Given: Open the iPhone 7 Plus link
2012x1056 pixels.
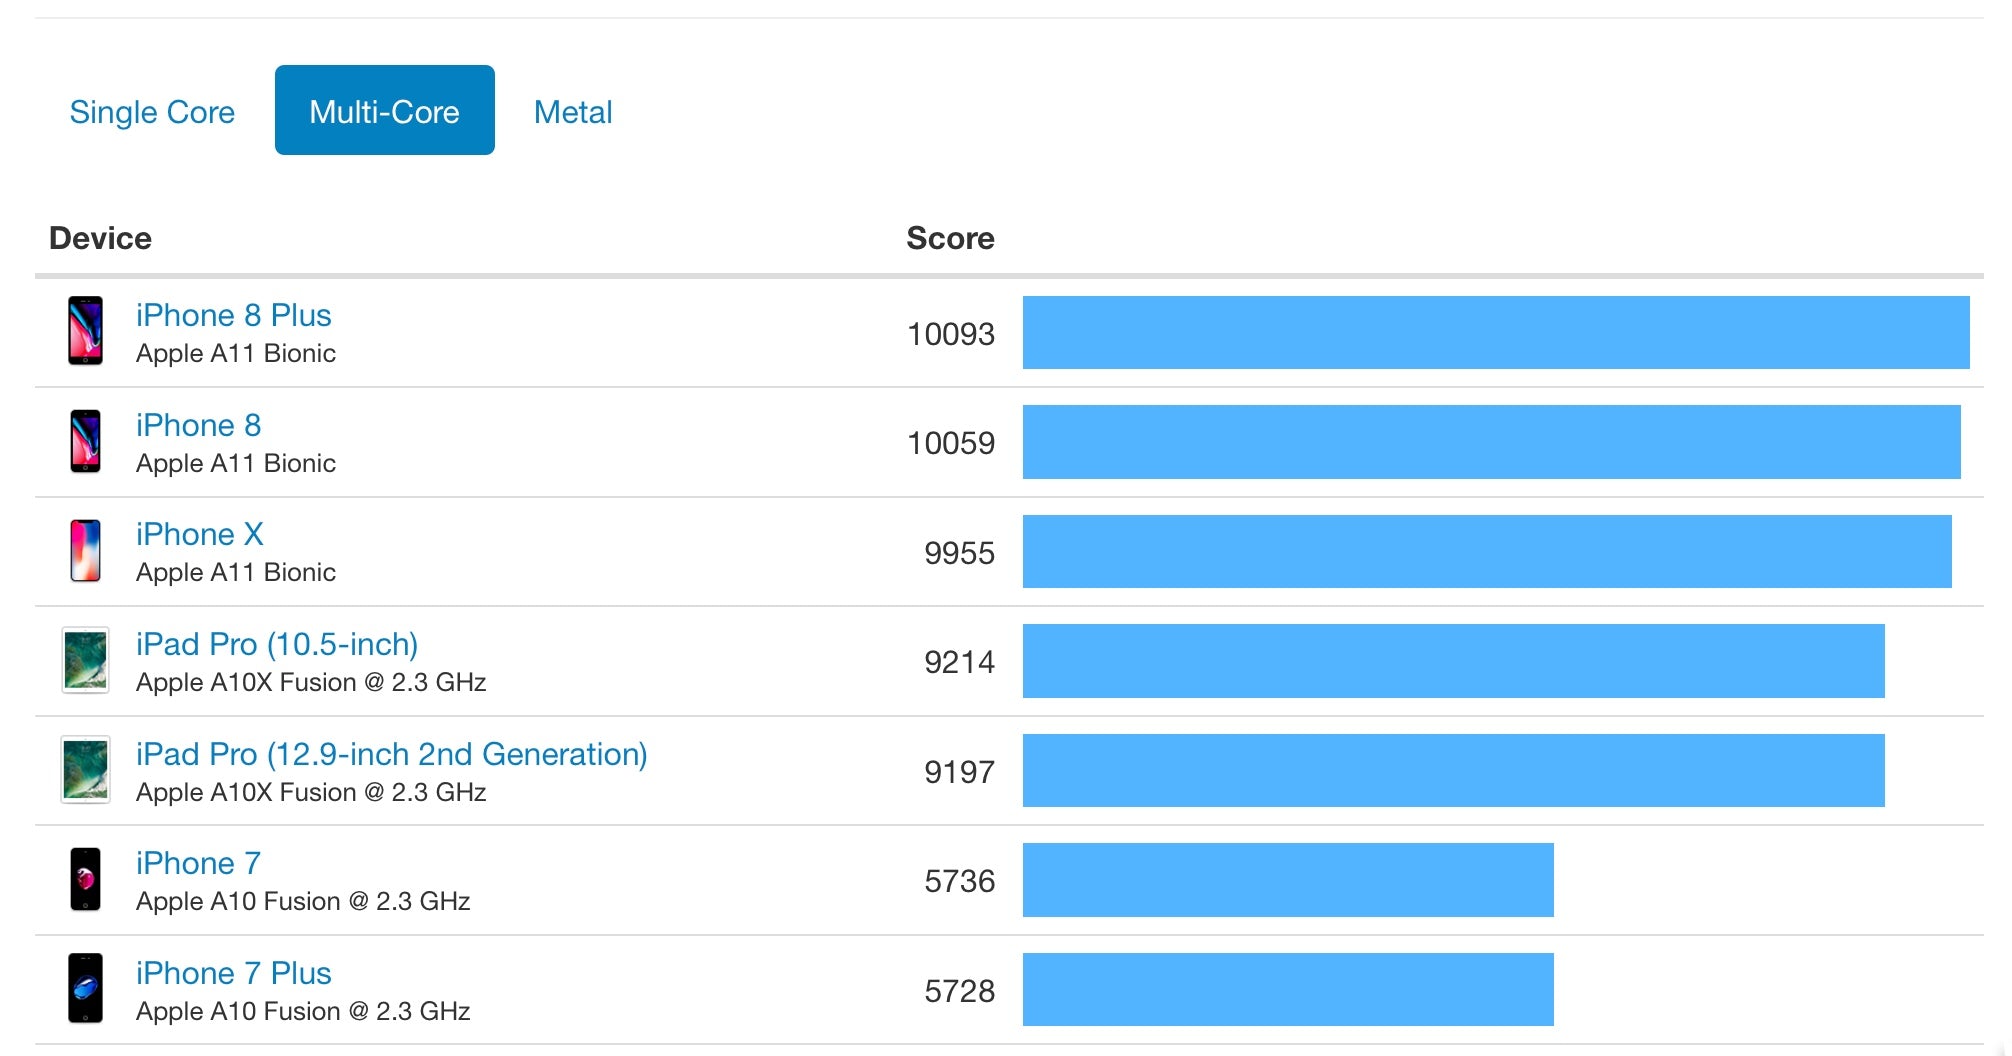Looking at the screenshot, I should pyautogui.click(x=233, y=973).
